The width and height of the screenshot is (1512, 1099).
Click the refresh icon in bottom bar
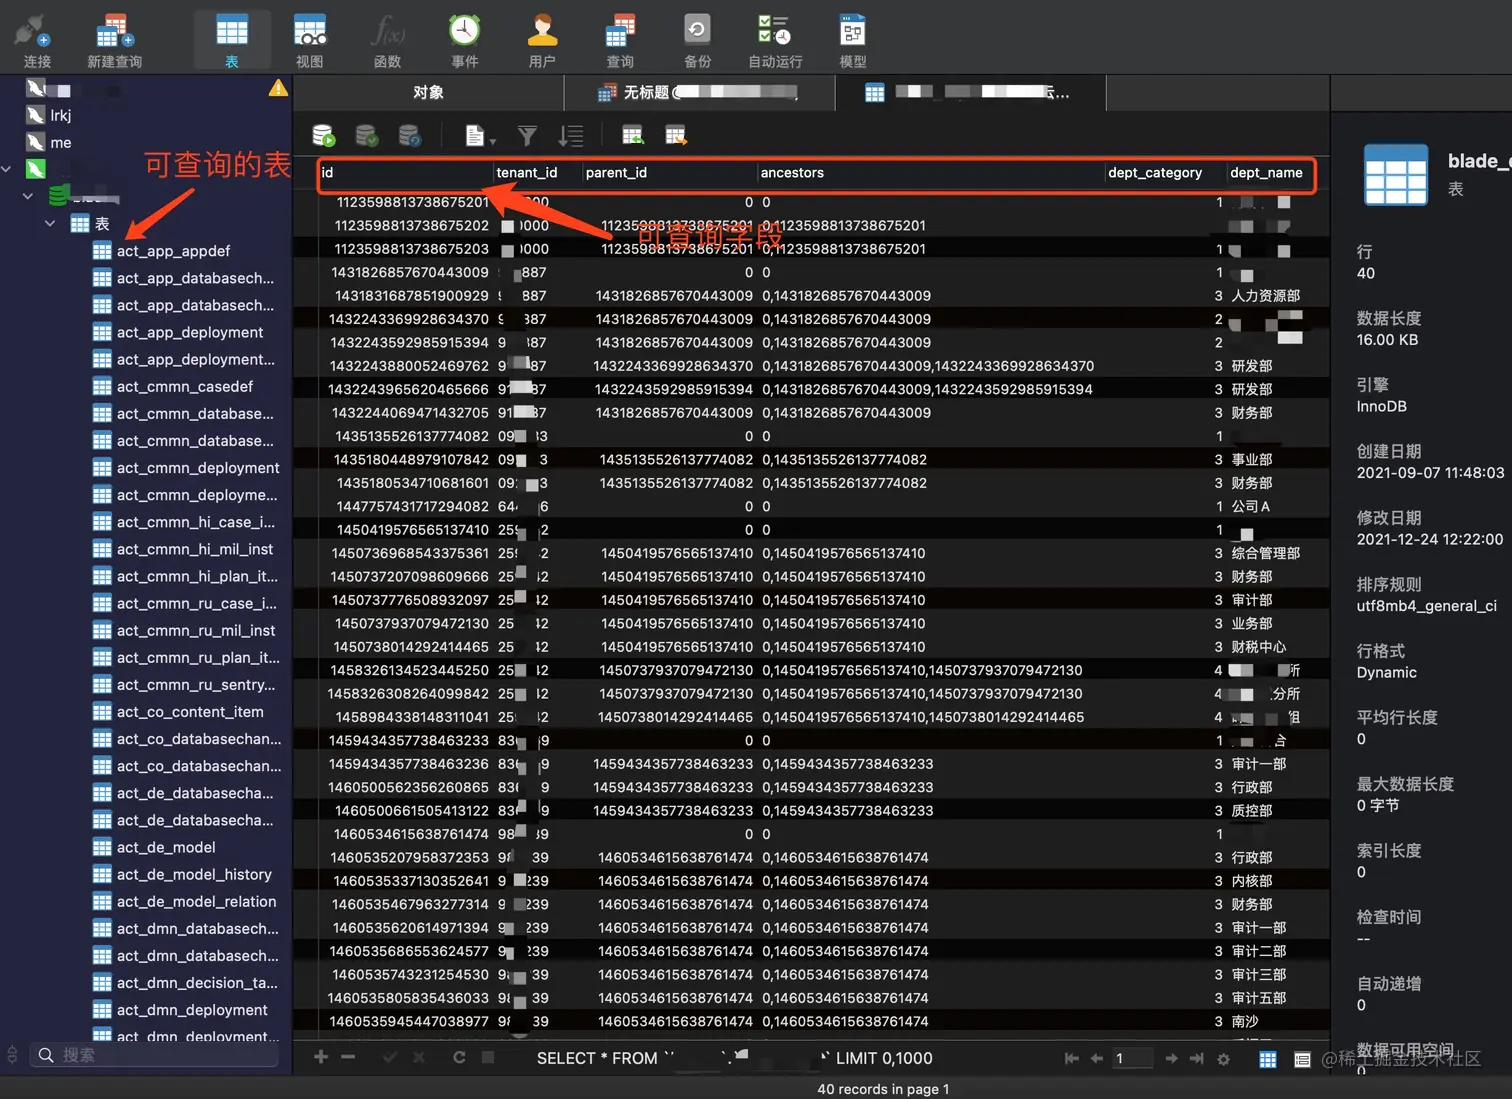click(459, 1057)
